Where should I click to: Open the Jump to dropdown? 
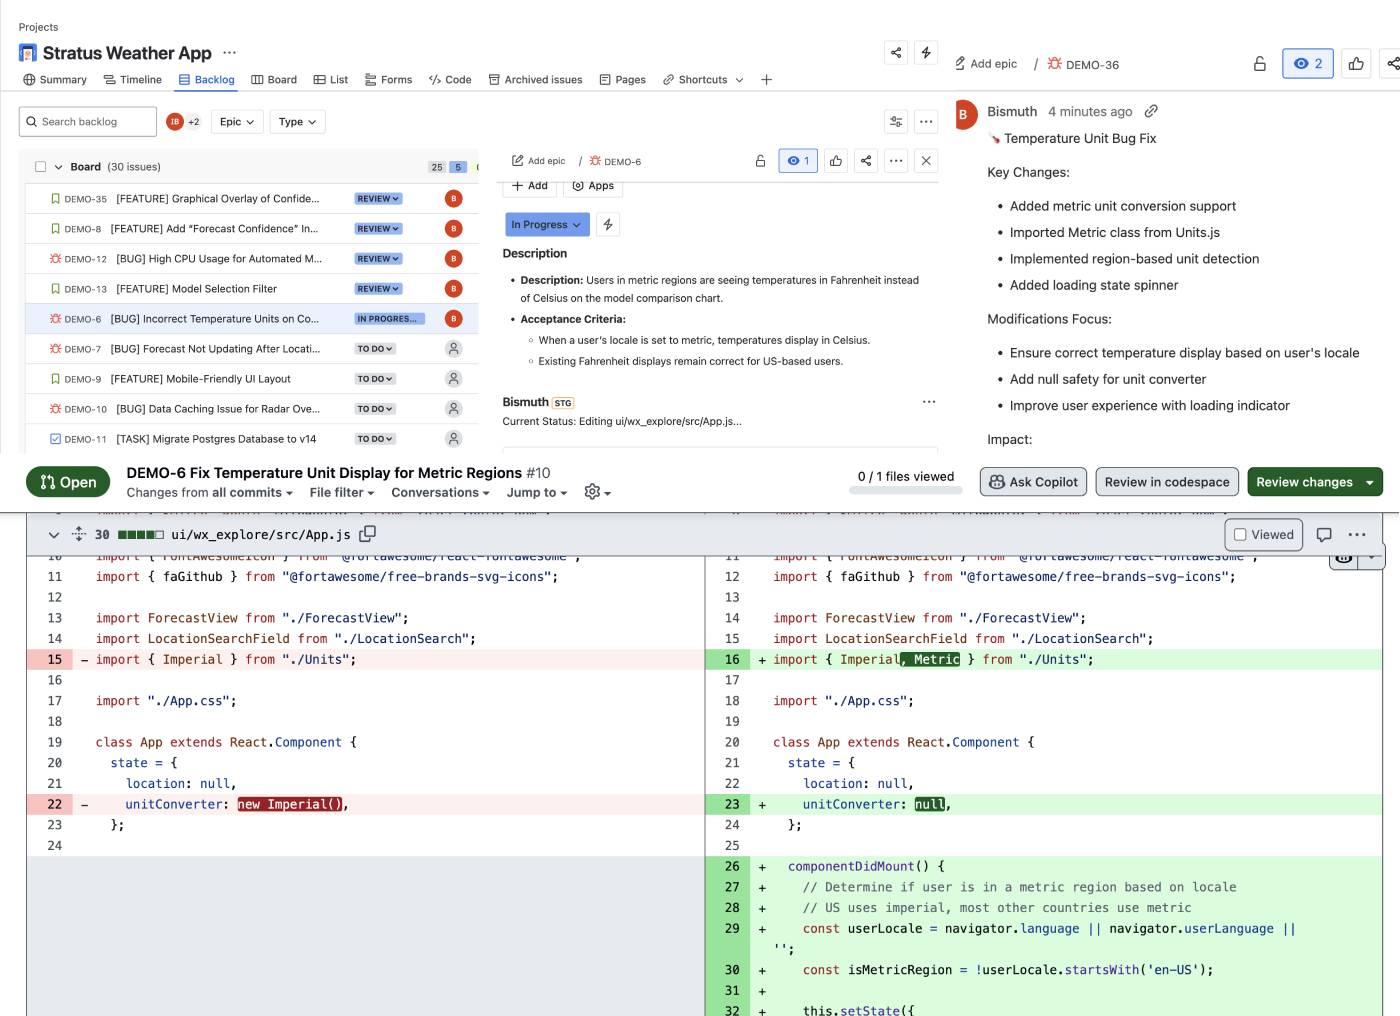[x=537, y=492]
